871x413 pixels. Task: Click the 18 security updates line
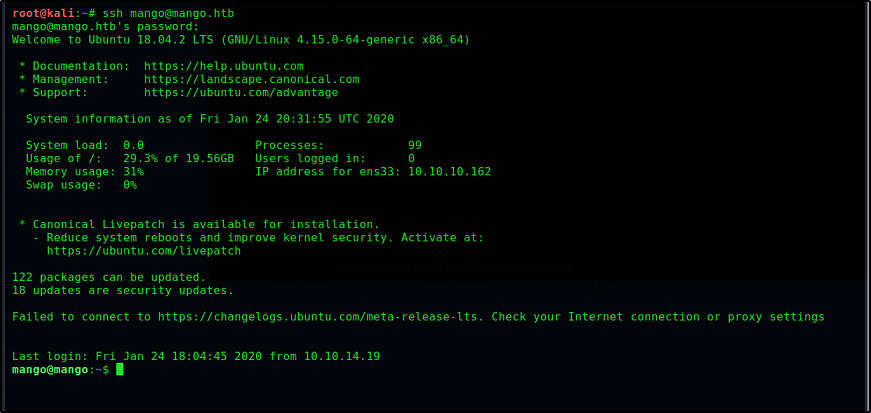(123, 290)
